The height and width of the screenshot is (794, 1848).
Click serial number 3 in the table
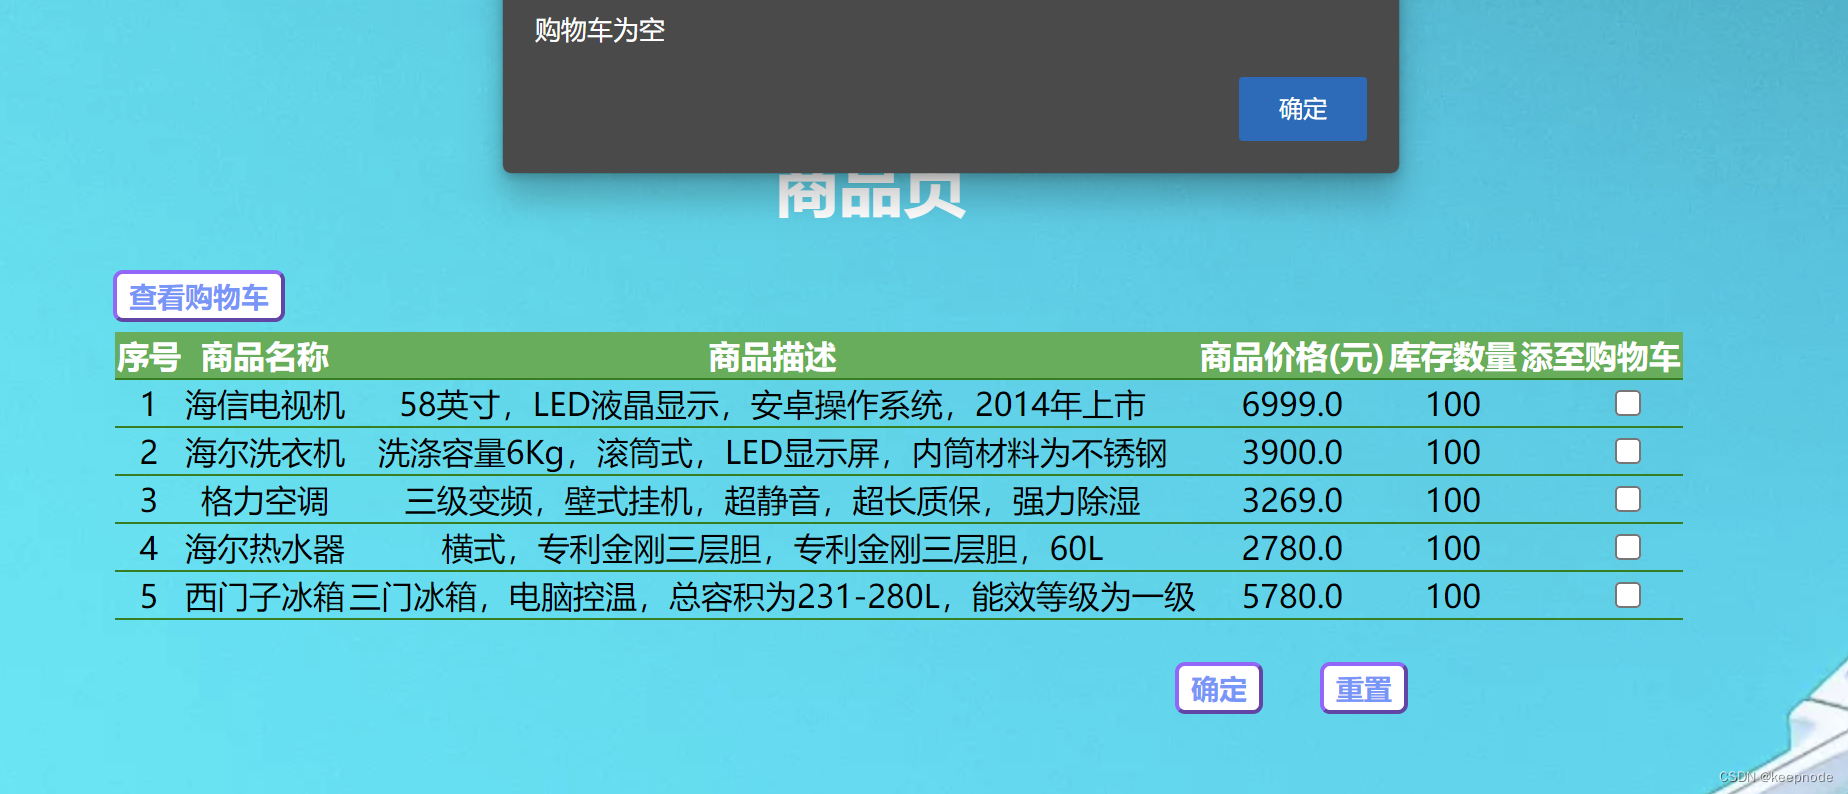tap(149, 501)
